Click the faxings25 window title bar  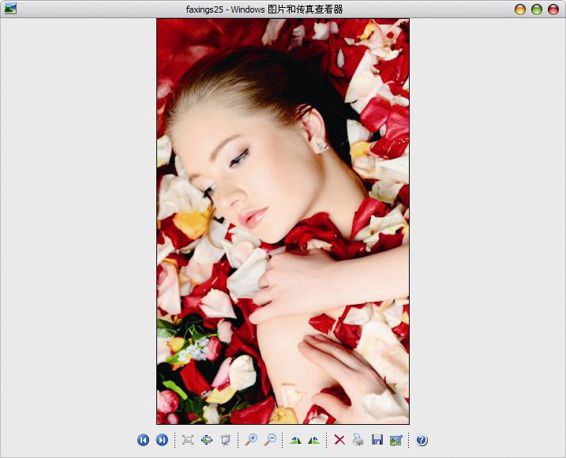click(264, 9)
